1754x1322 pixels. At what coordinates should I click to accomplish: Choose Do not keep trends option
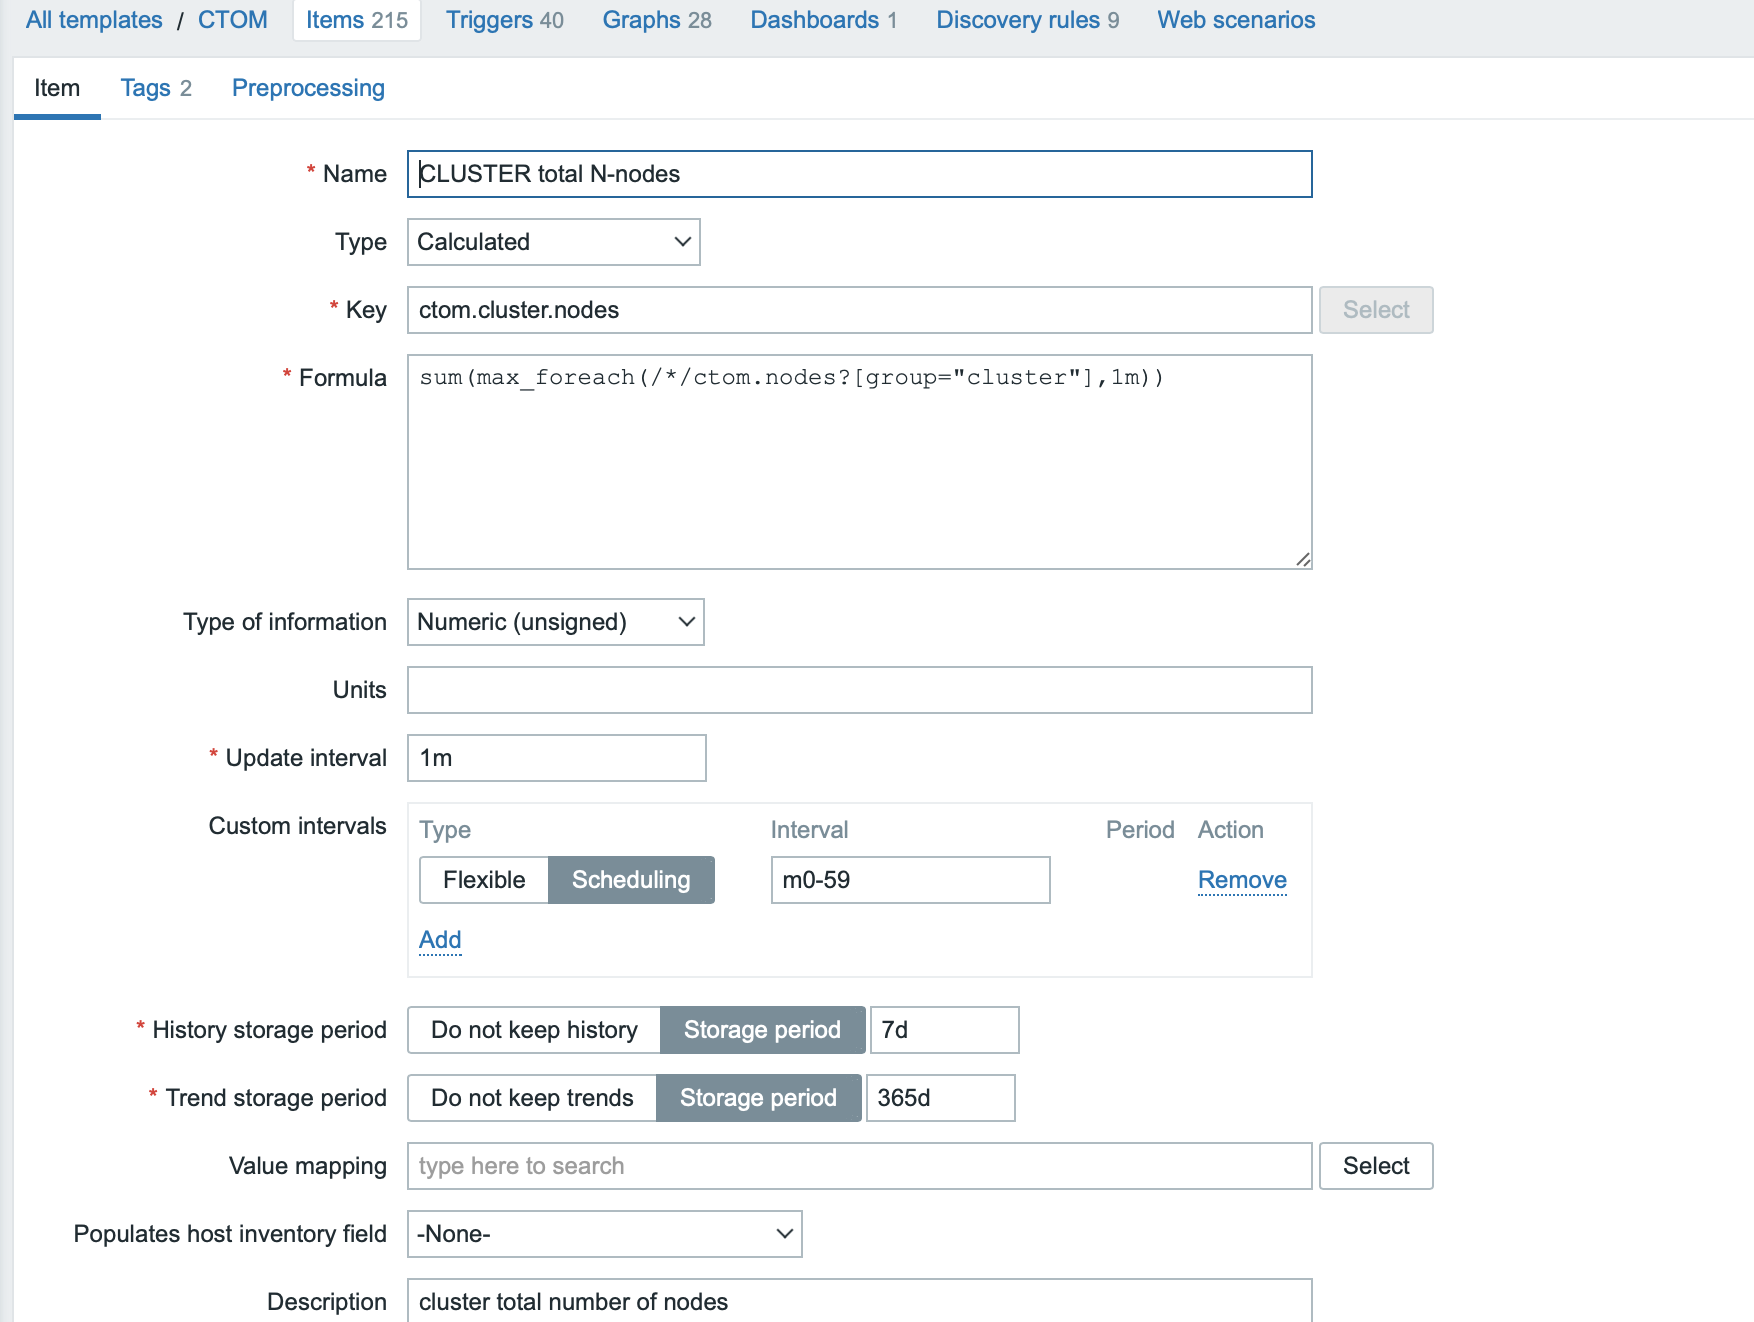532,1098
